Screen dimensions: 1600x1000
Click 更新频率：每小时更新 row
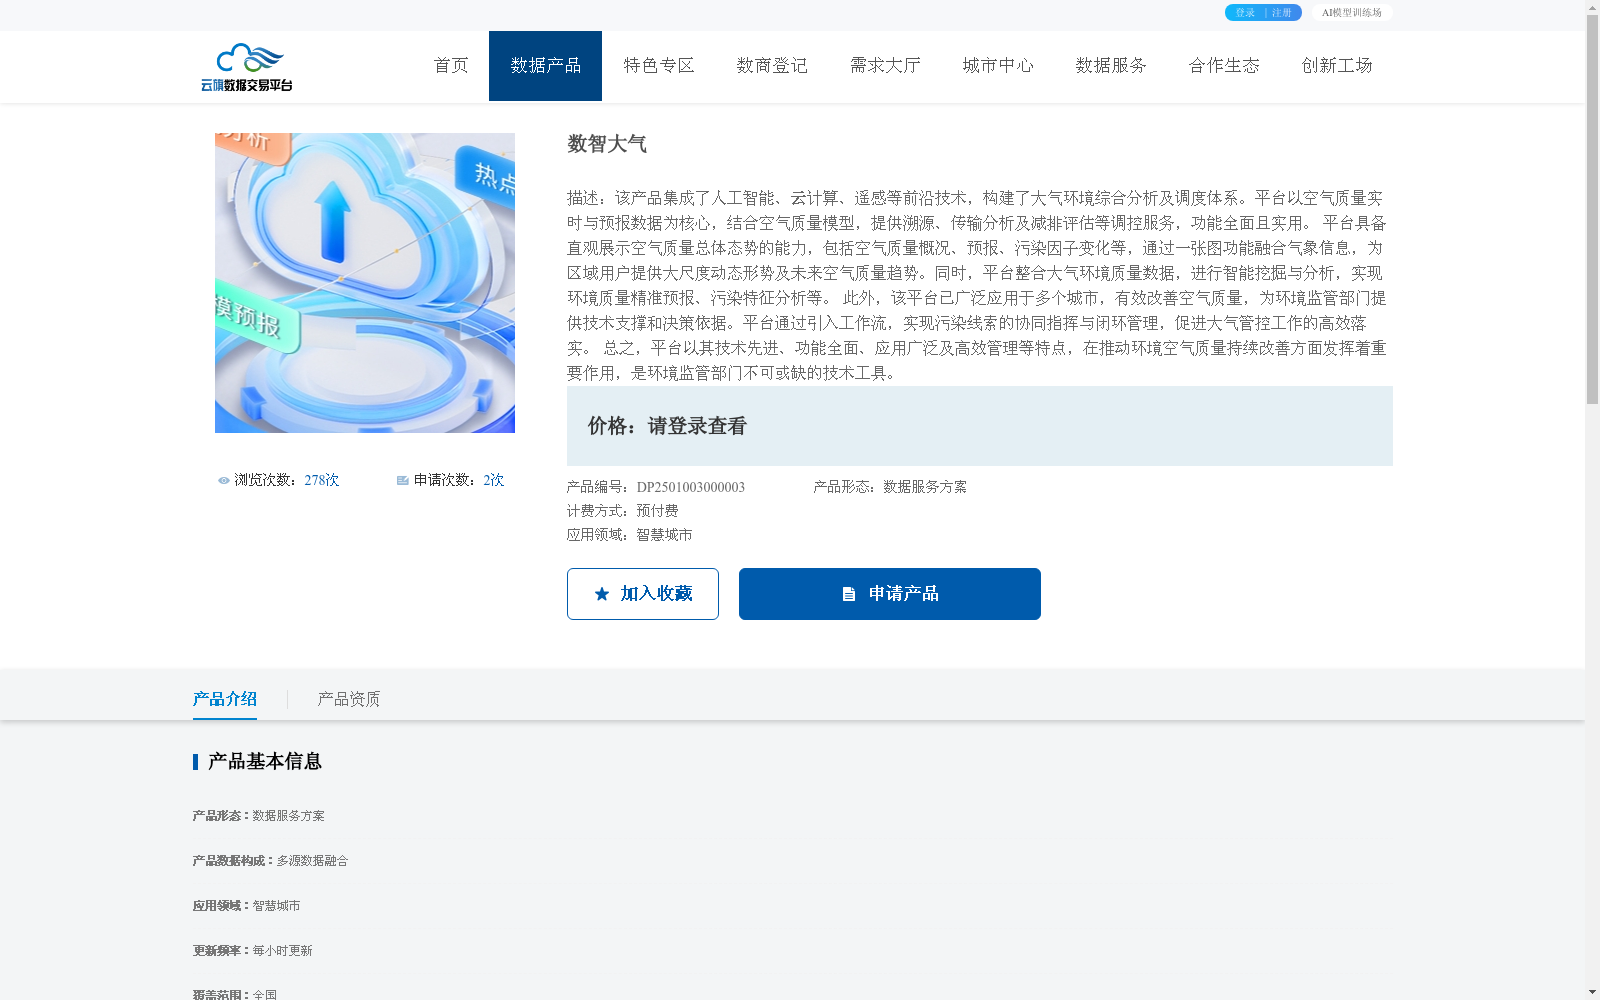point(252,951)
